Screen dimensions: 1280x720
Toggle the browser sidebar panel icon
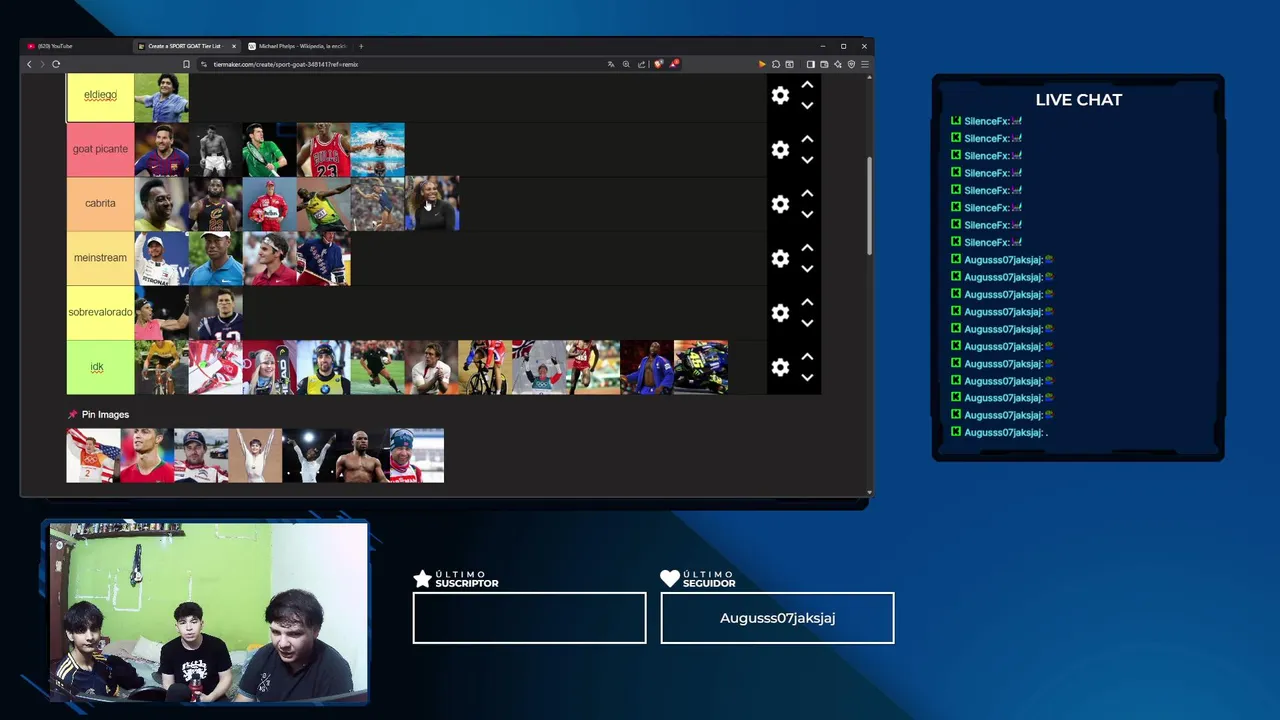810,64
